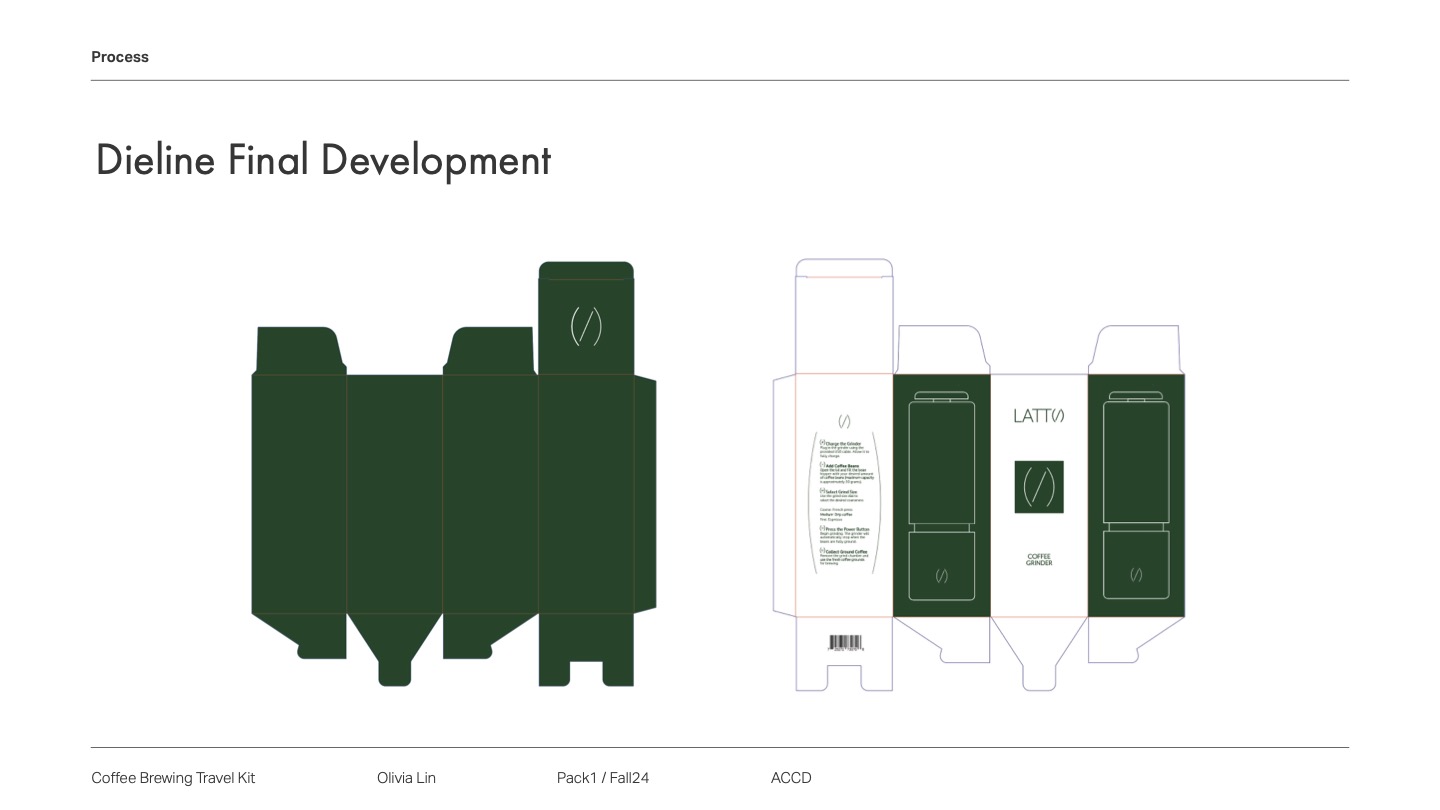Open the Coffee Brewing Travel Kit footer link
The height and width of the screenshot is (810, 1440).
173,778
